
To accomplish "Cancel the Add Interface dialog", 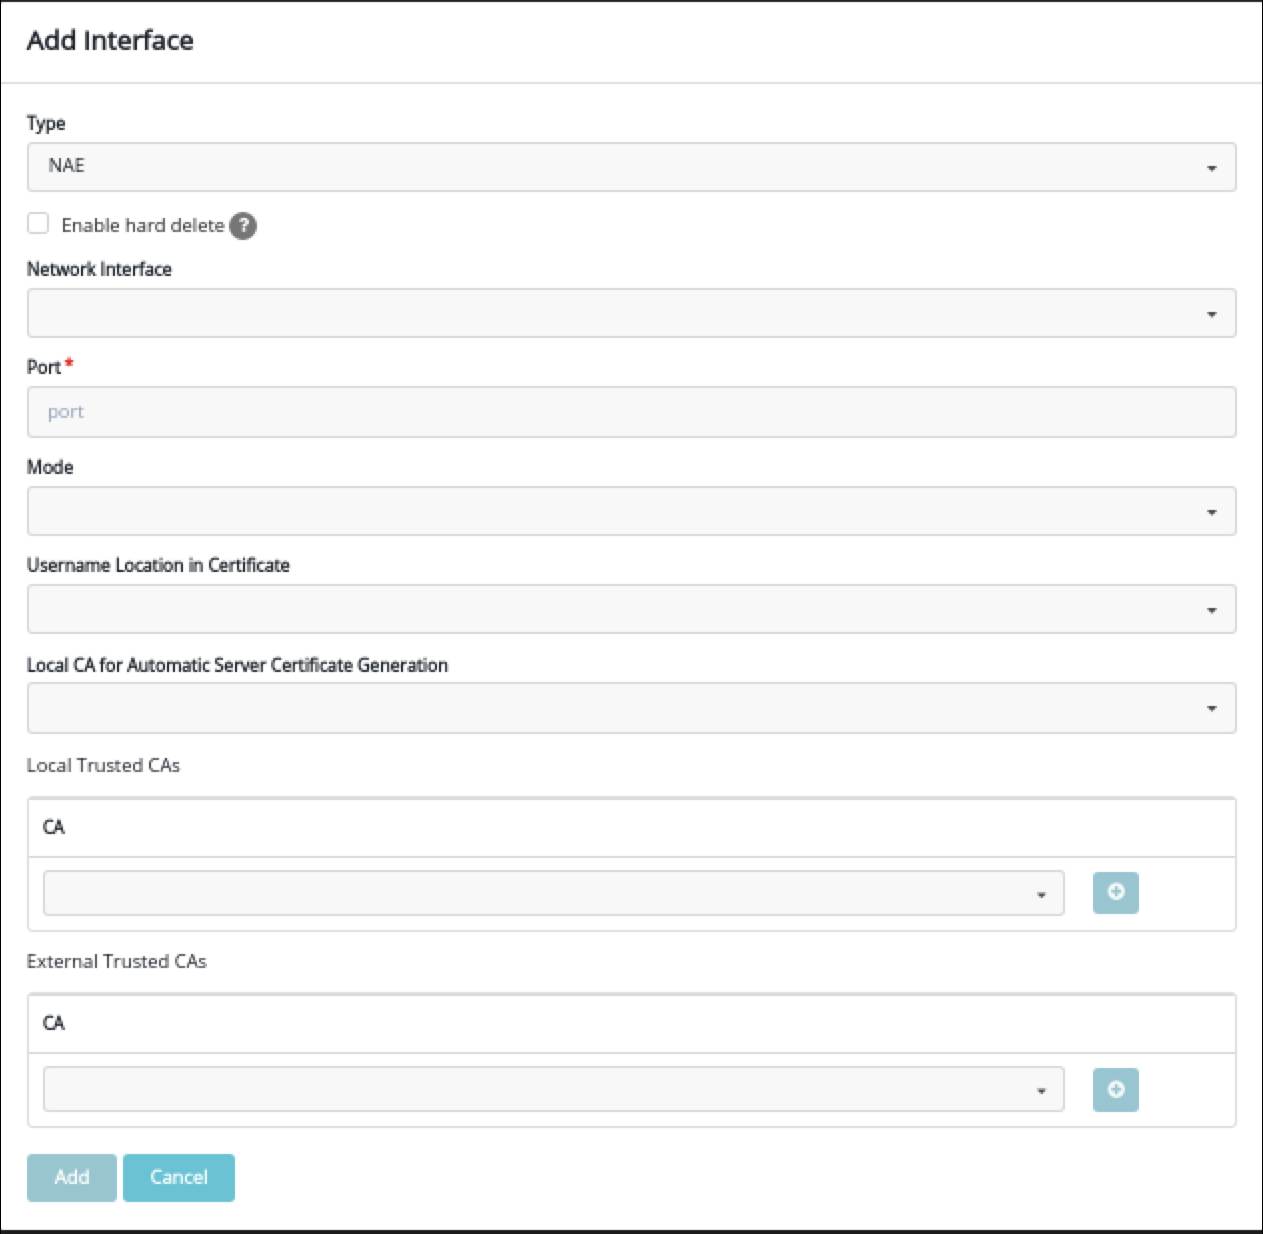I will tap(179, 1177).
